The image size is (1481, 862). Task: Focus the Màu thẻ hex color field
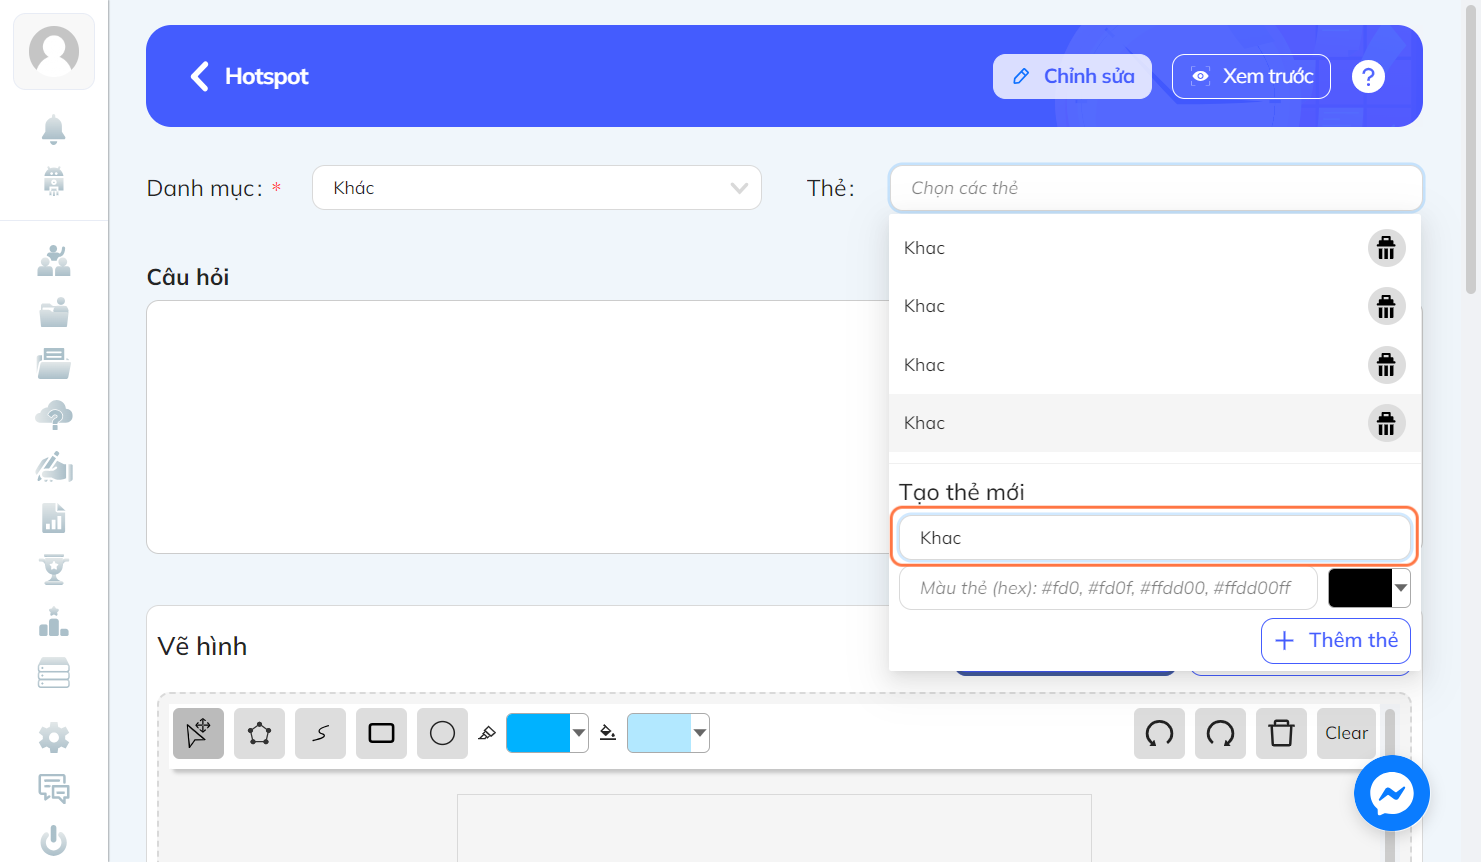click(x=1108, y=588)
